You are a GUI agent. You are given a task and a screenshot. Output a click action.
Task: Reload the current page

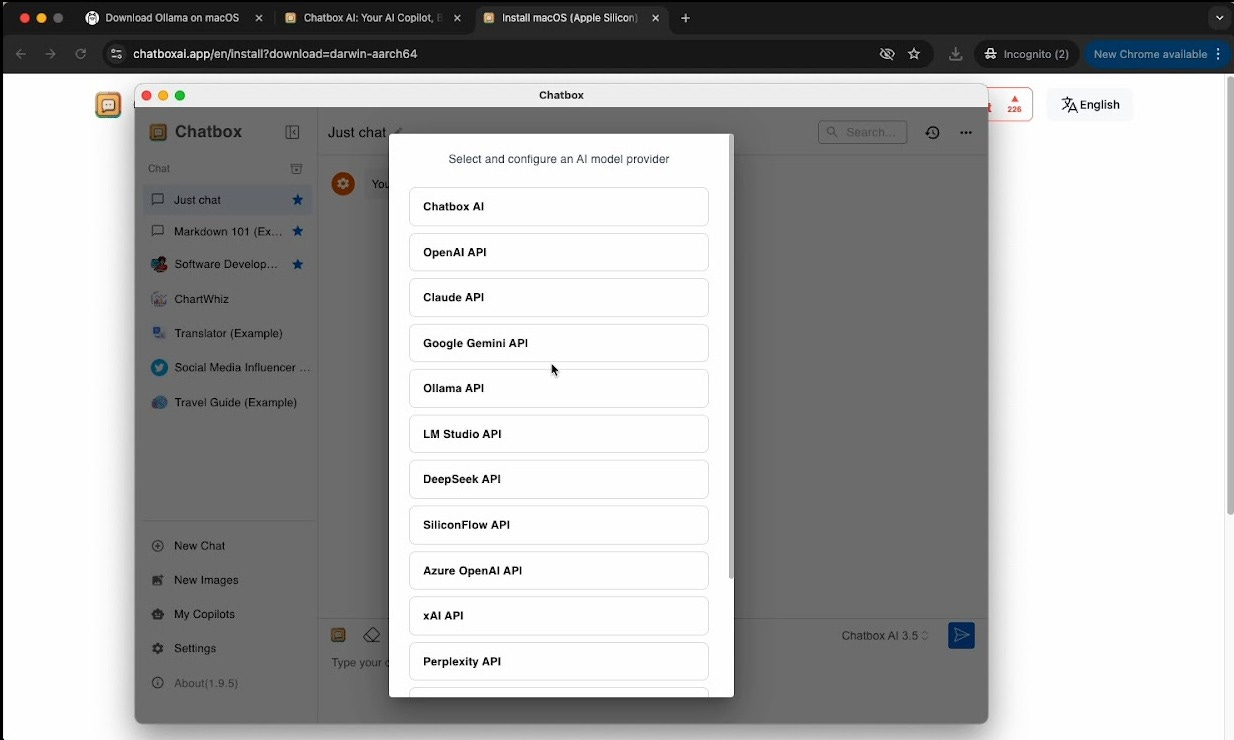point(81,54)
